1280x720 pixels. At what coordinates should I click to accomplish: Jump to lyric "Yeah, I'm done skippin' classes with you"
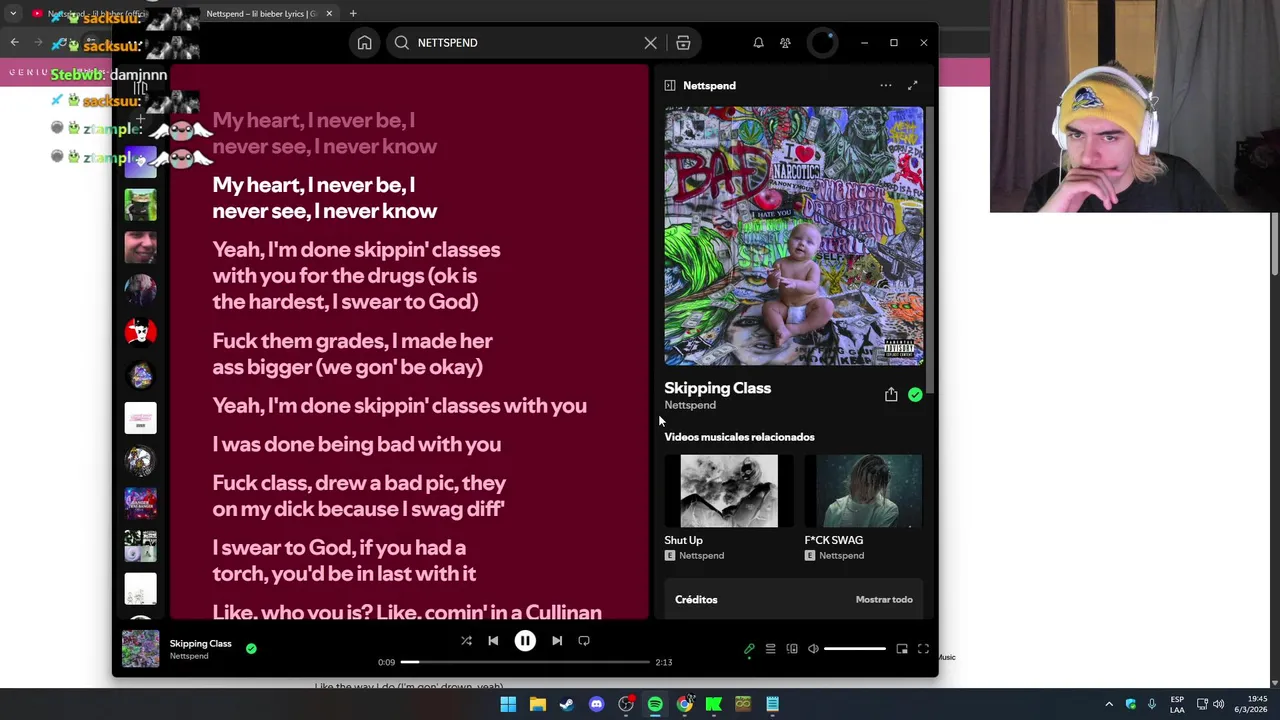[399, 405]
